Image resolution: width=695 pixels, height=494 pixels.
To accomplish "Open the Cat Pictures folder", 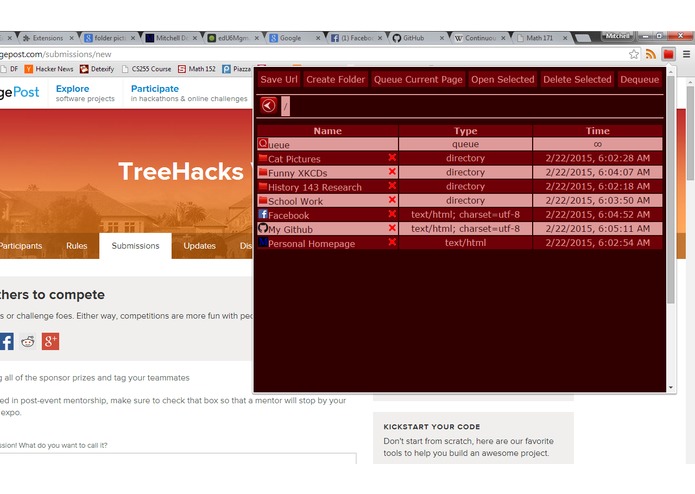I will click(x=294, y=159).
